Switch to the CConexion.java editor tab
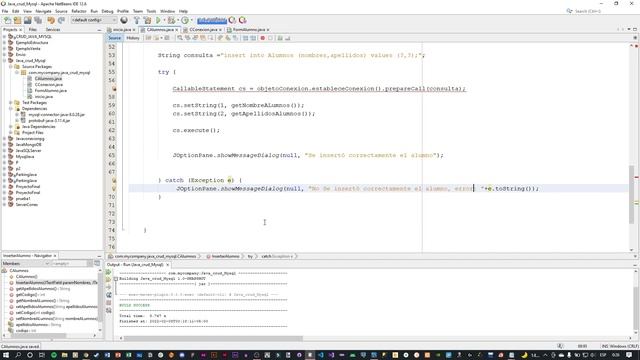This screenshot has height=360, width=640. (x=203, y=30)
